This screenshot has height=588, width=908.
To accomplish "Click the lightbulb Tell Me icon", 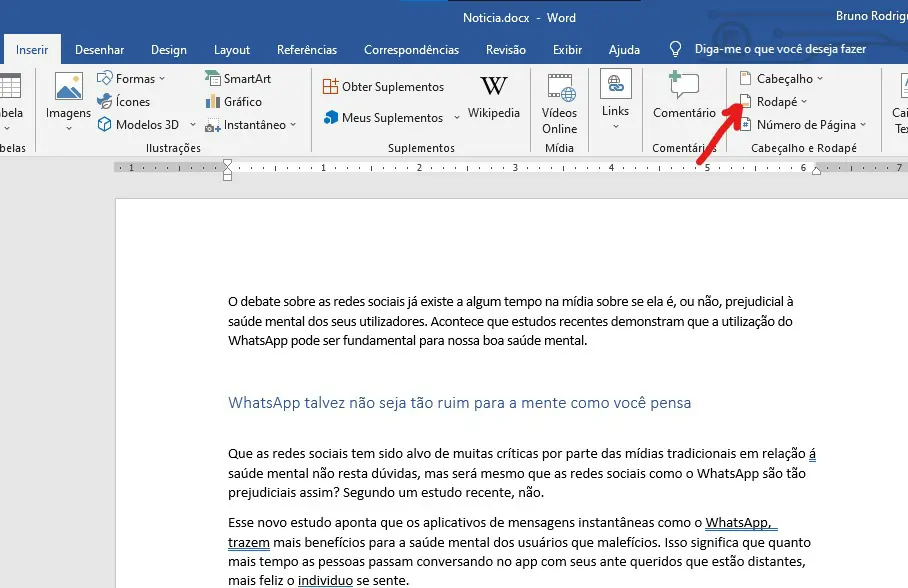I will 675,49.
